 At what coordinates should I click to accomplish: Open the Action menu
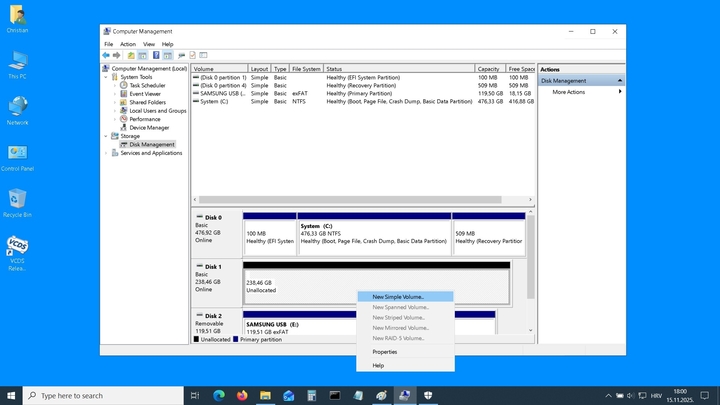point(128,44)
